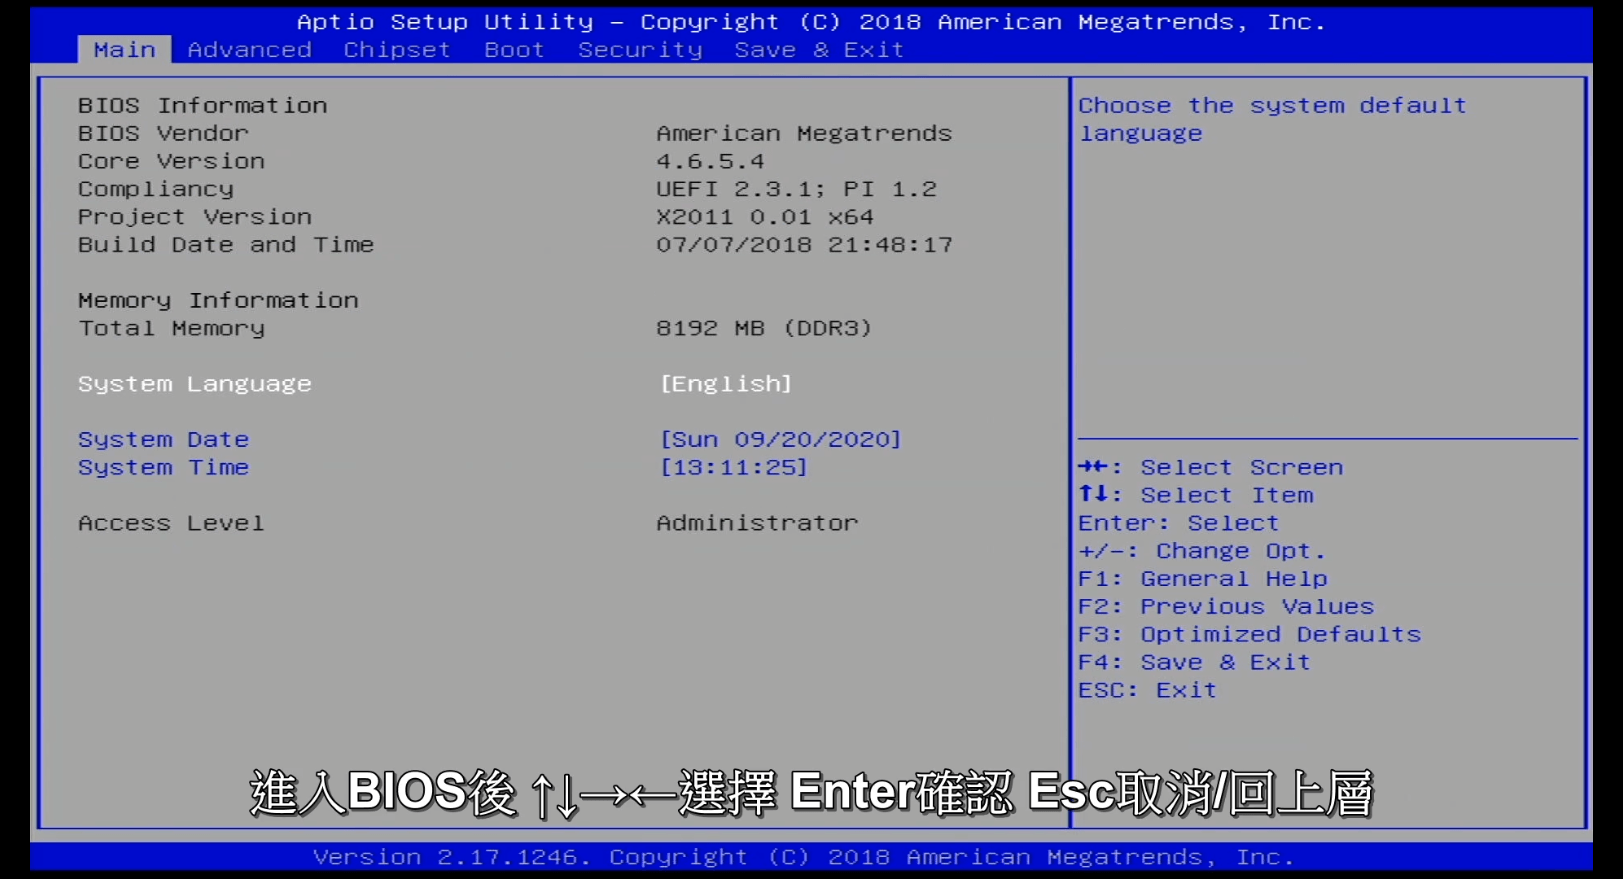The height and width of the screenshot is (879, 1623).
Task: Select the System Time label
Action: point(164,468)
